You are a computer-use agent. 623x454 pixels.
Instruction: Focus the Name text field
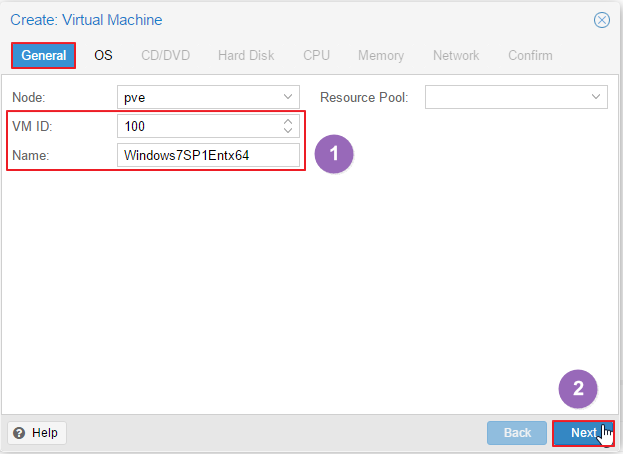click(x=208, y=155)
